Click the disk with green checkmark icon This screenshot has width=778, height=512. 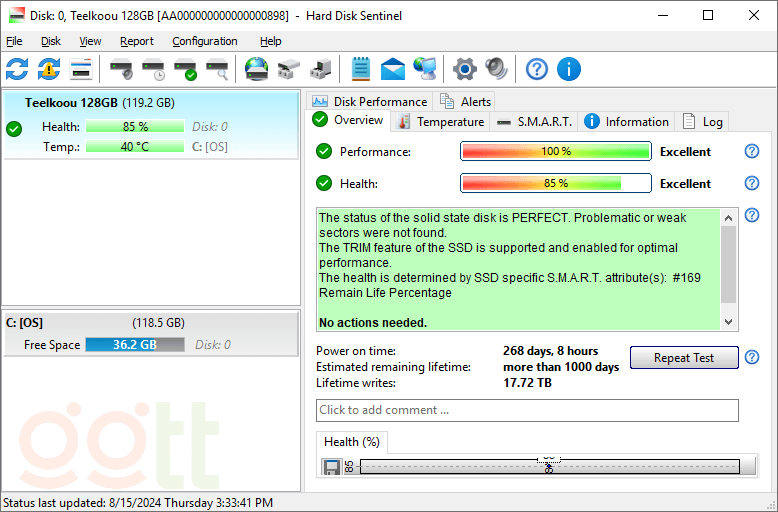[185, 69]
